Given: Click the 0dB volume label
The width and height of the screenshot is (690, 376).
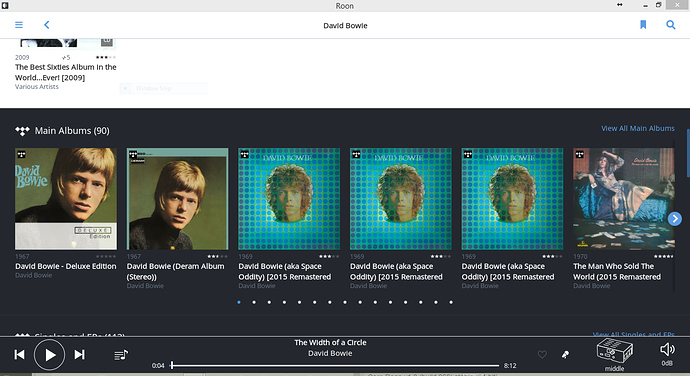Looking at the screenshot, I should (667, 363).
